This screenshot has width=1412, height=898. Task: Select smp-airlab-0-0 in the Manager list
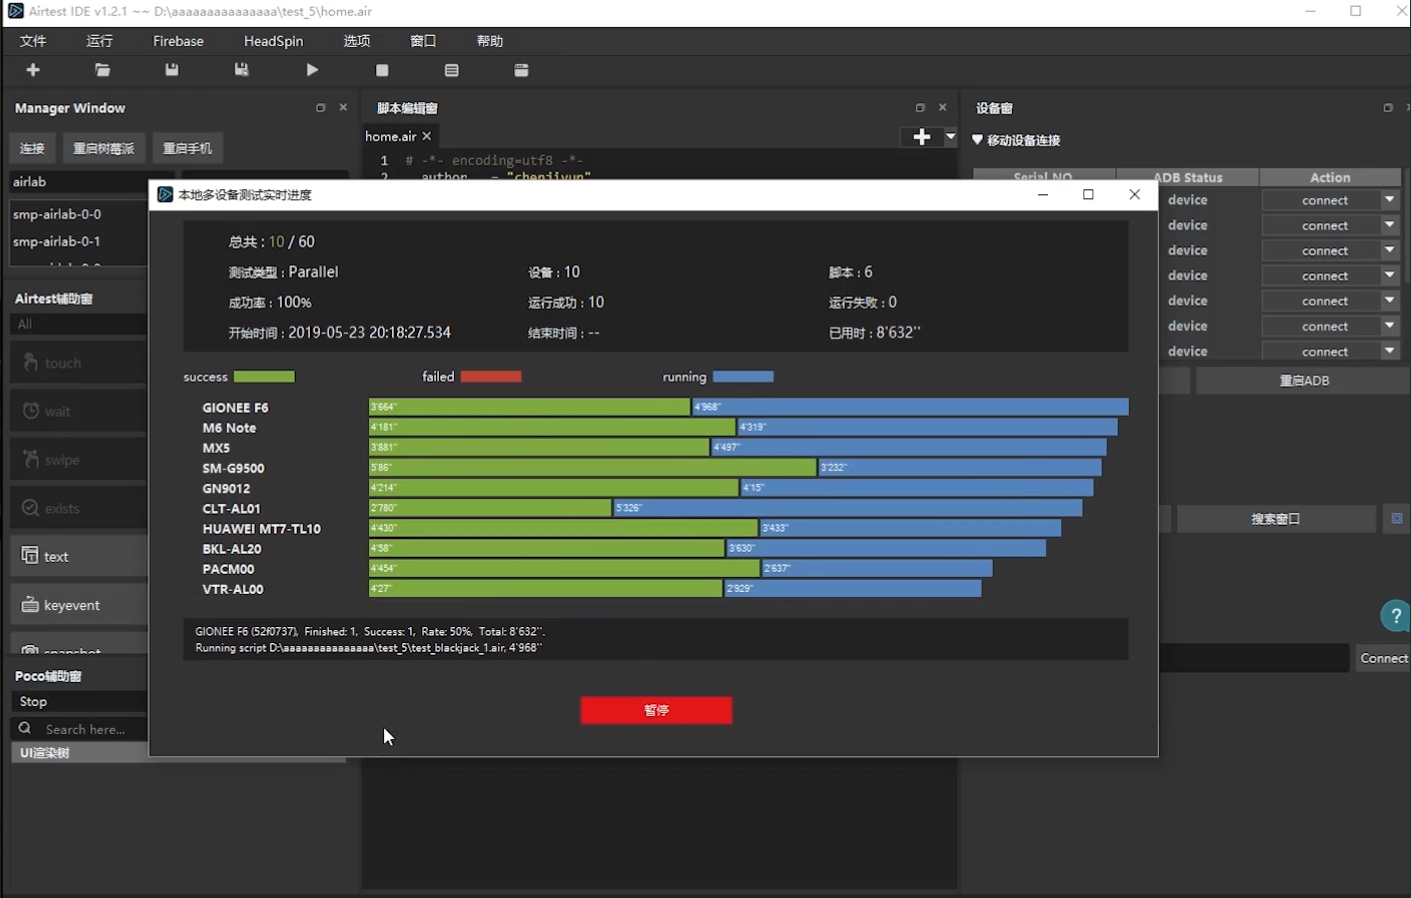[x=78, y=214]
